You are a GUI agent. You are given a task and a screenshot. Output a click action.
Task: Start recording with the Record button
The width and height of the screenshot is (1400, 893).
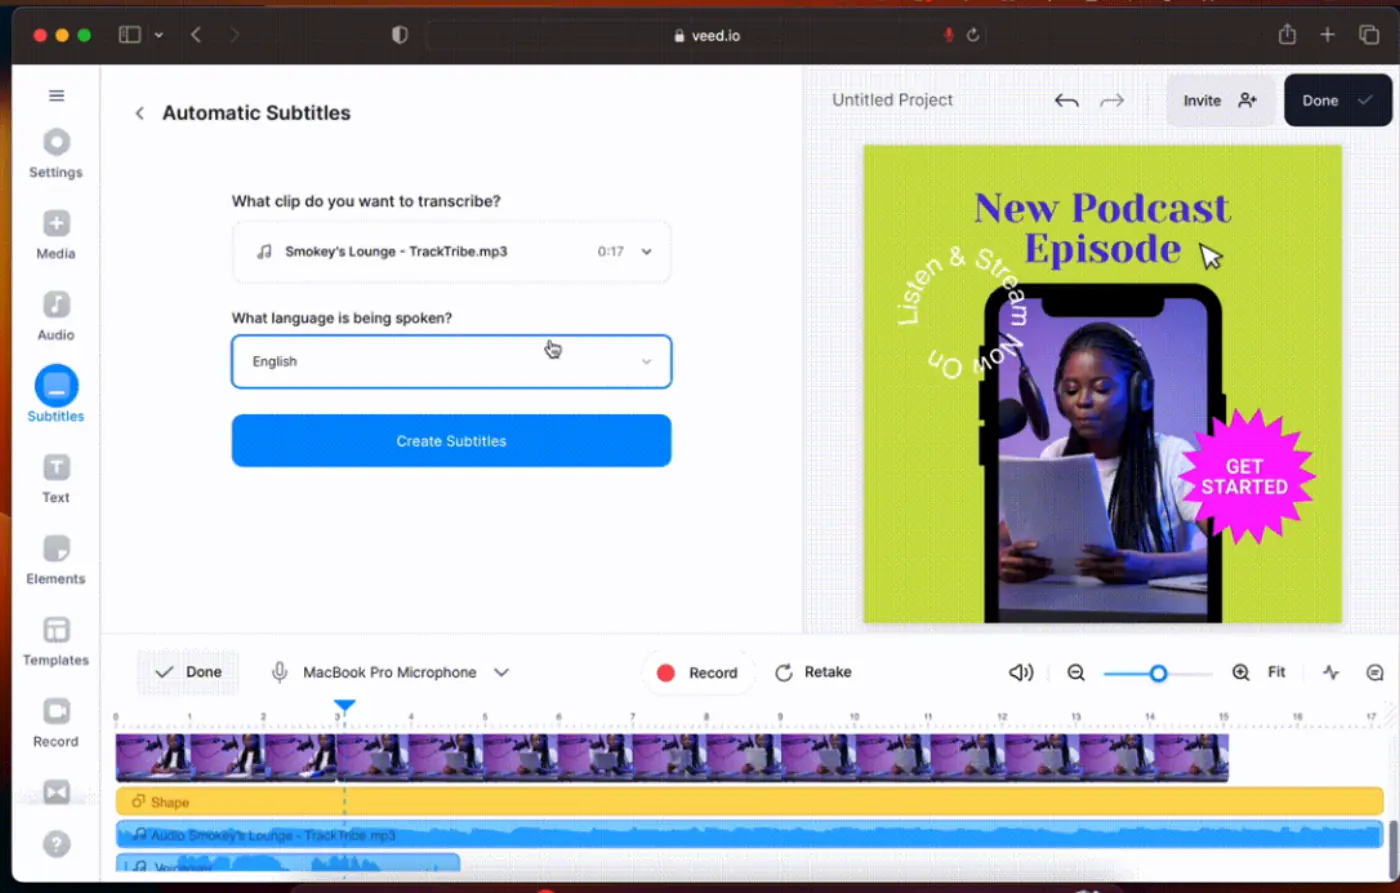(x=697, y=673)
